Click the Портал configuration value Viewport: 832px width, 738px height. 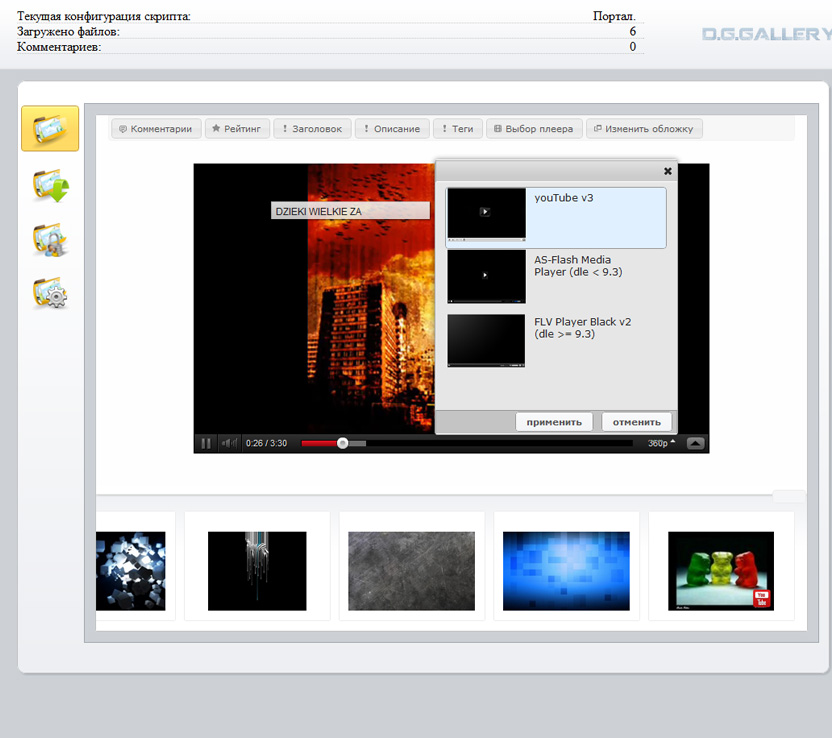[614, 16]
